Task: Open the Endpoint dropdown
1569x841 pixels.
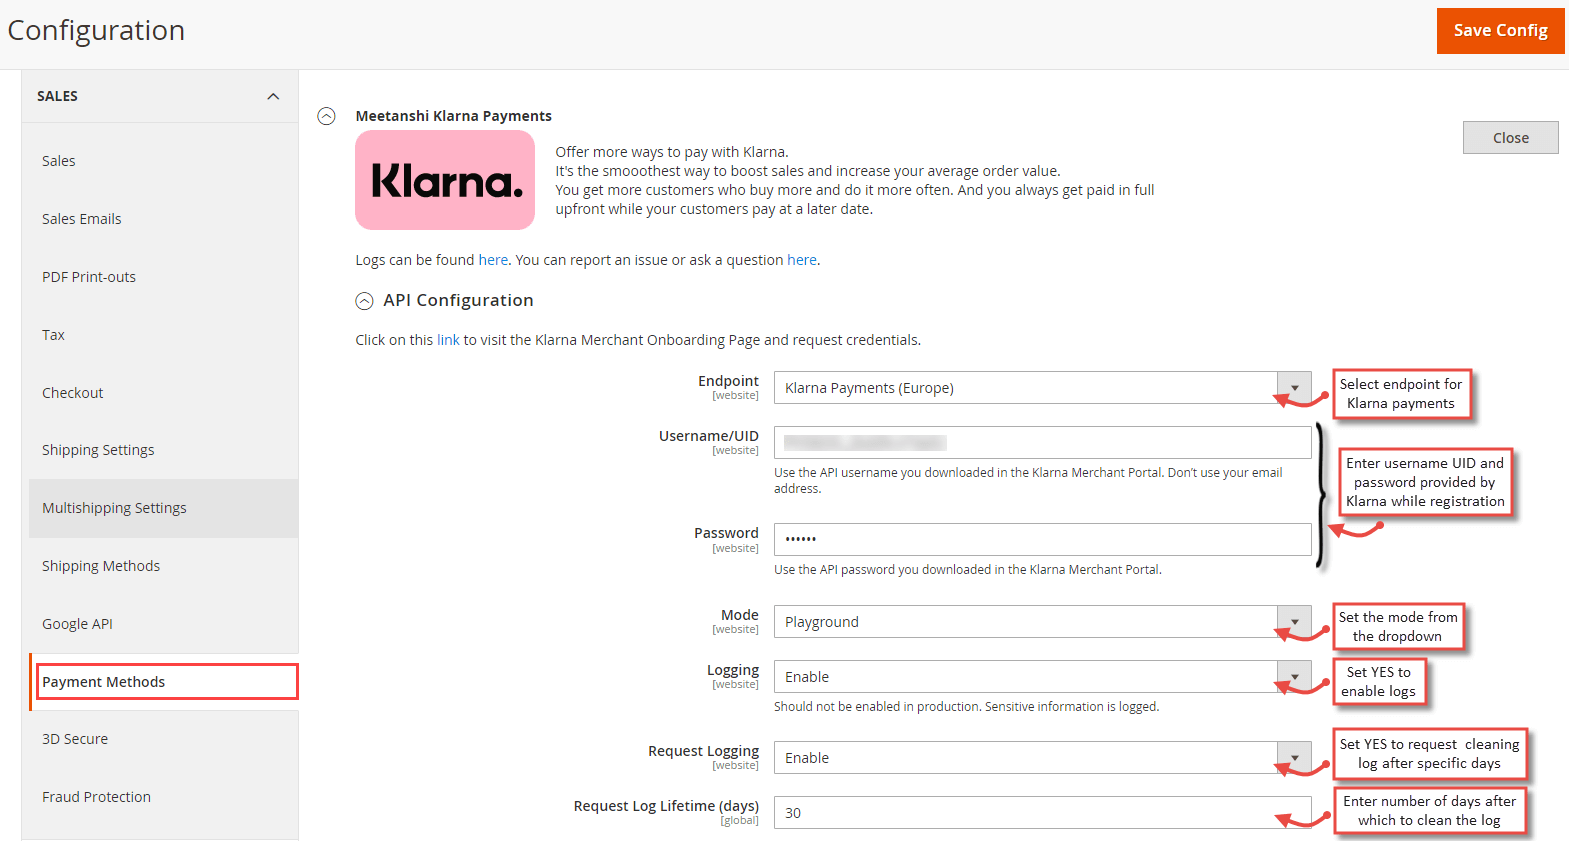Action: pos(1293,387)
